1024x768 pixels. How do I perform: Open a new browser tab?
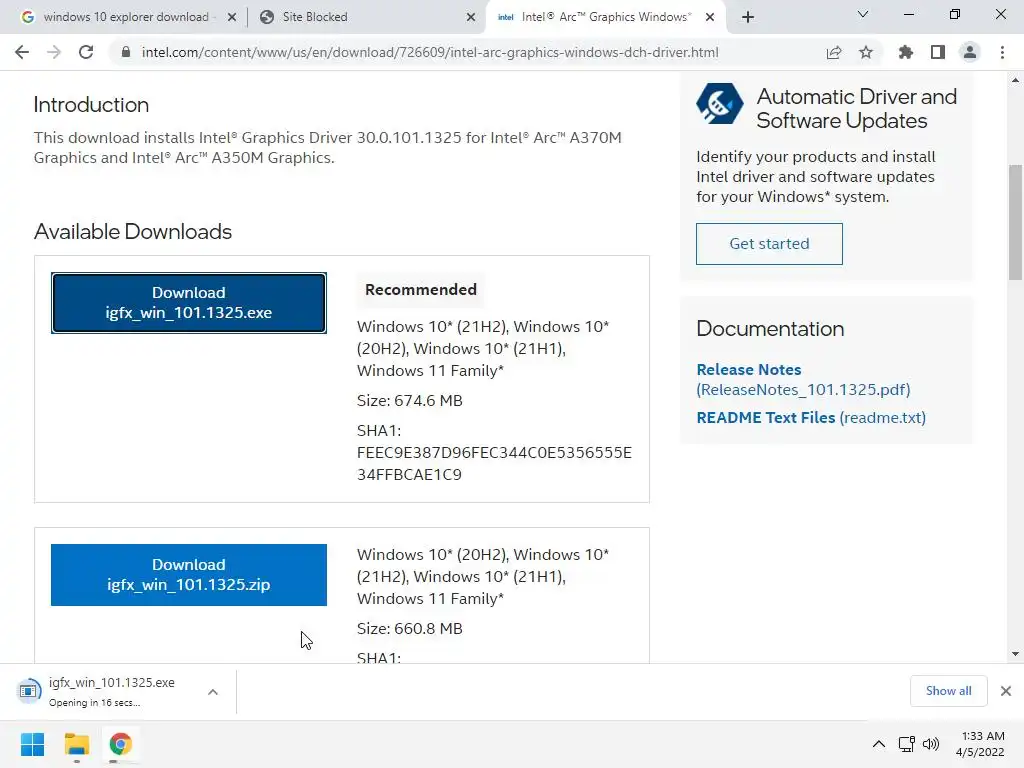[x=748, y=17]
